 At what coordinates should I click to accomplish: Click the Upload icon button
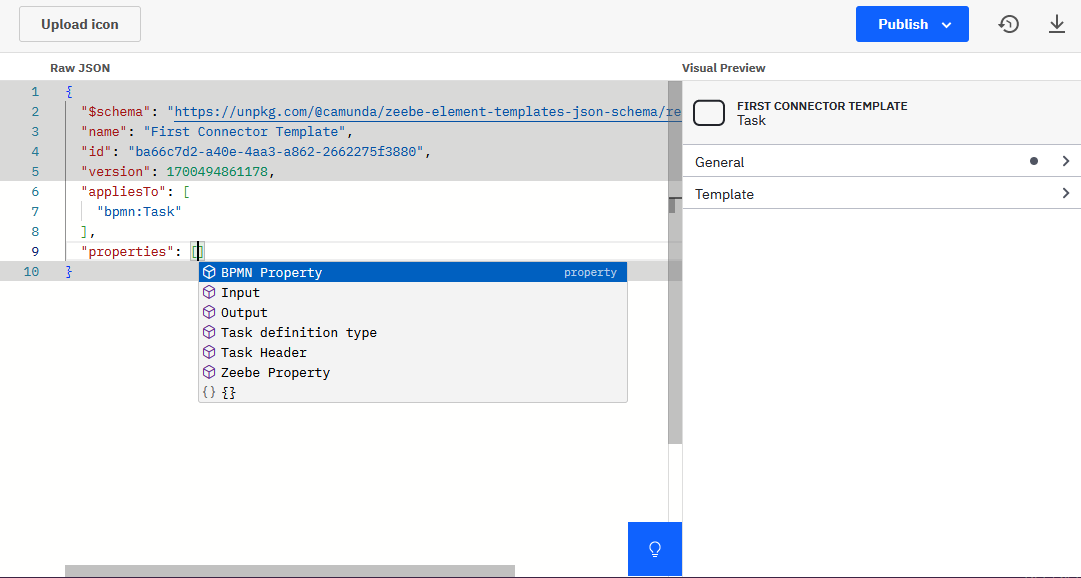79,23
